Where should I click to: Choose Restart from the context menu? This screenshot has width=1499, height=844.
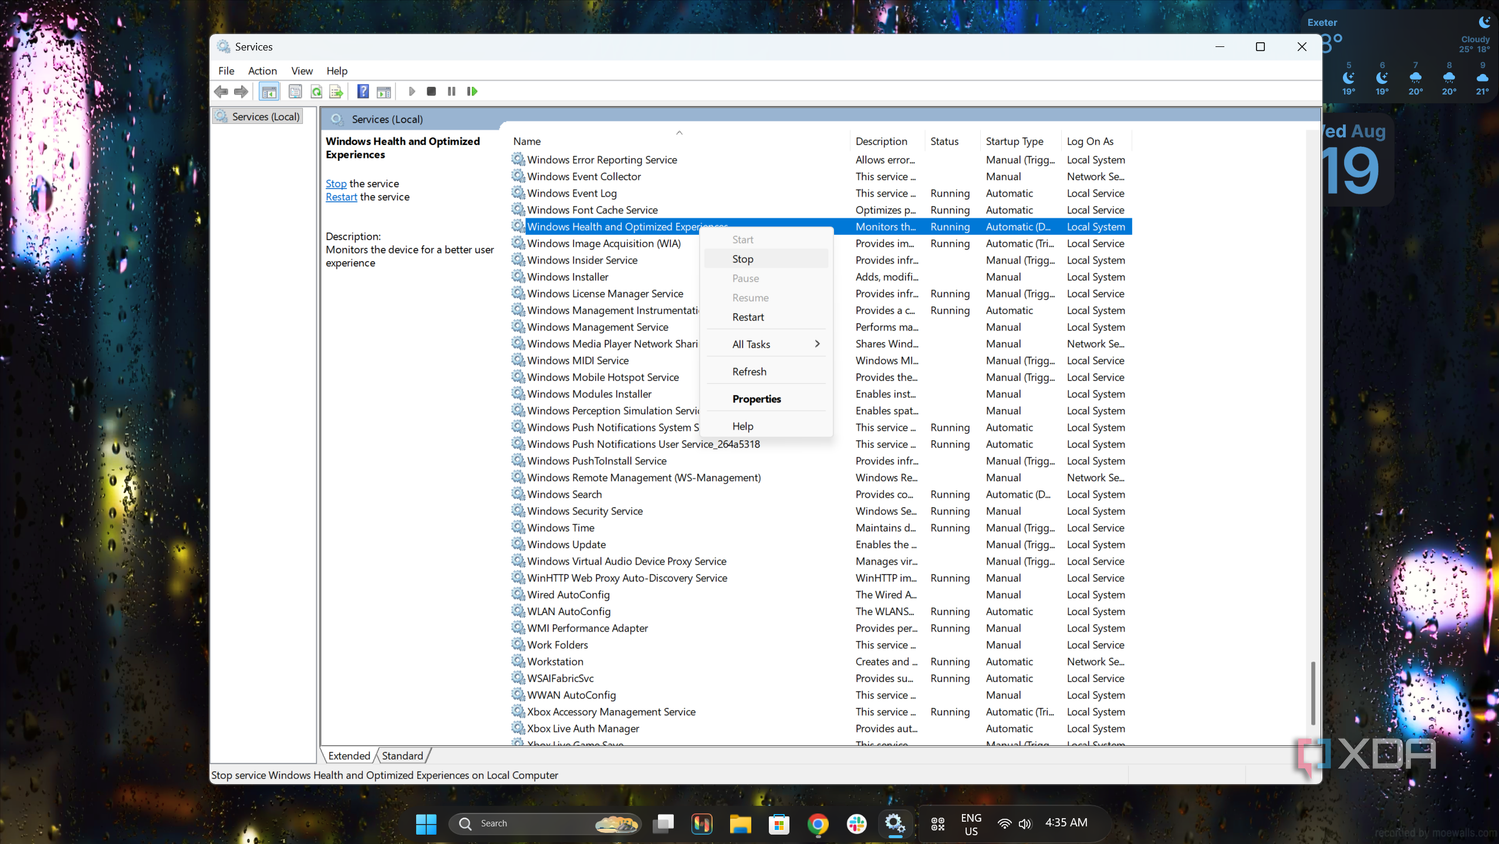click(x=767, y=317)
